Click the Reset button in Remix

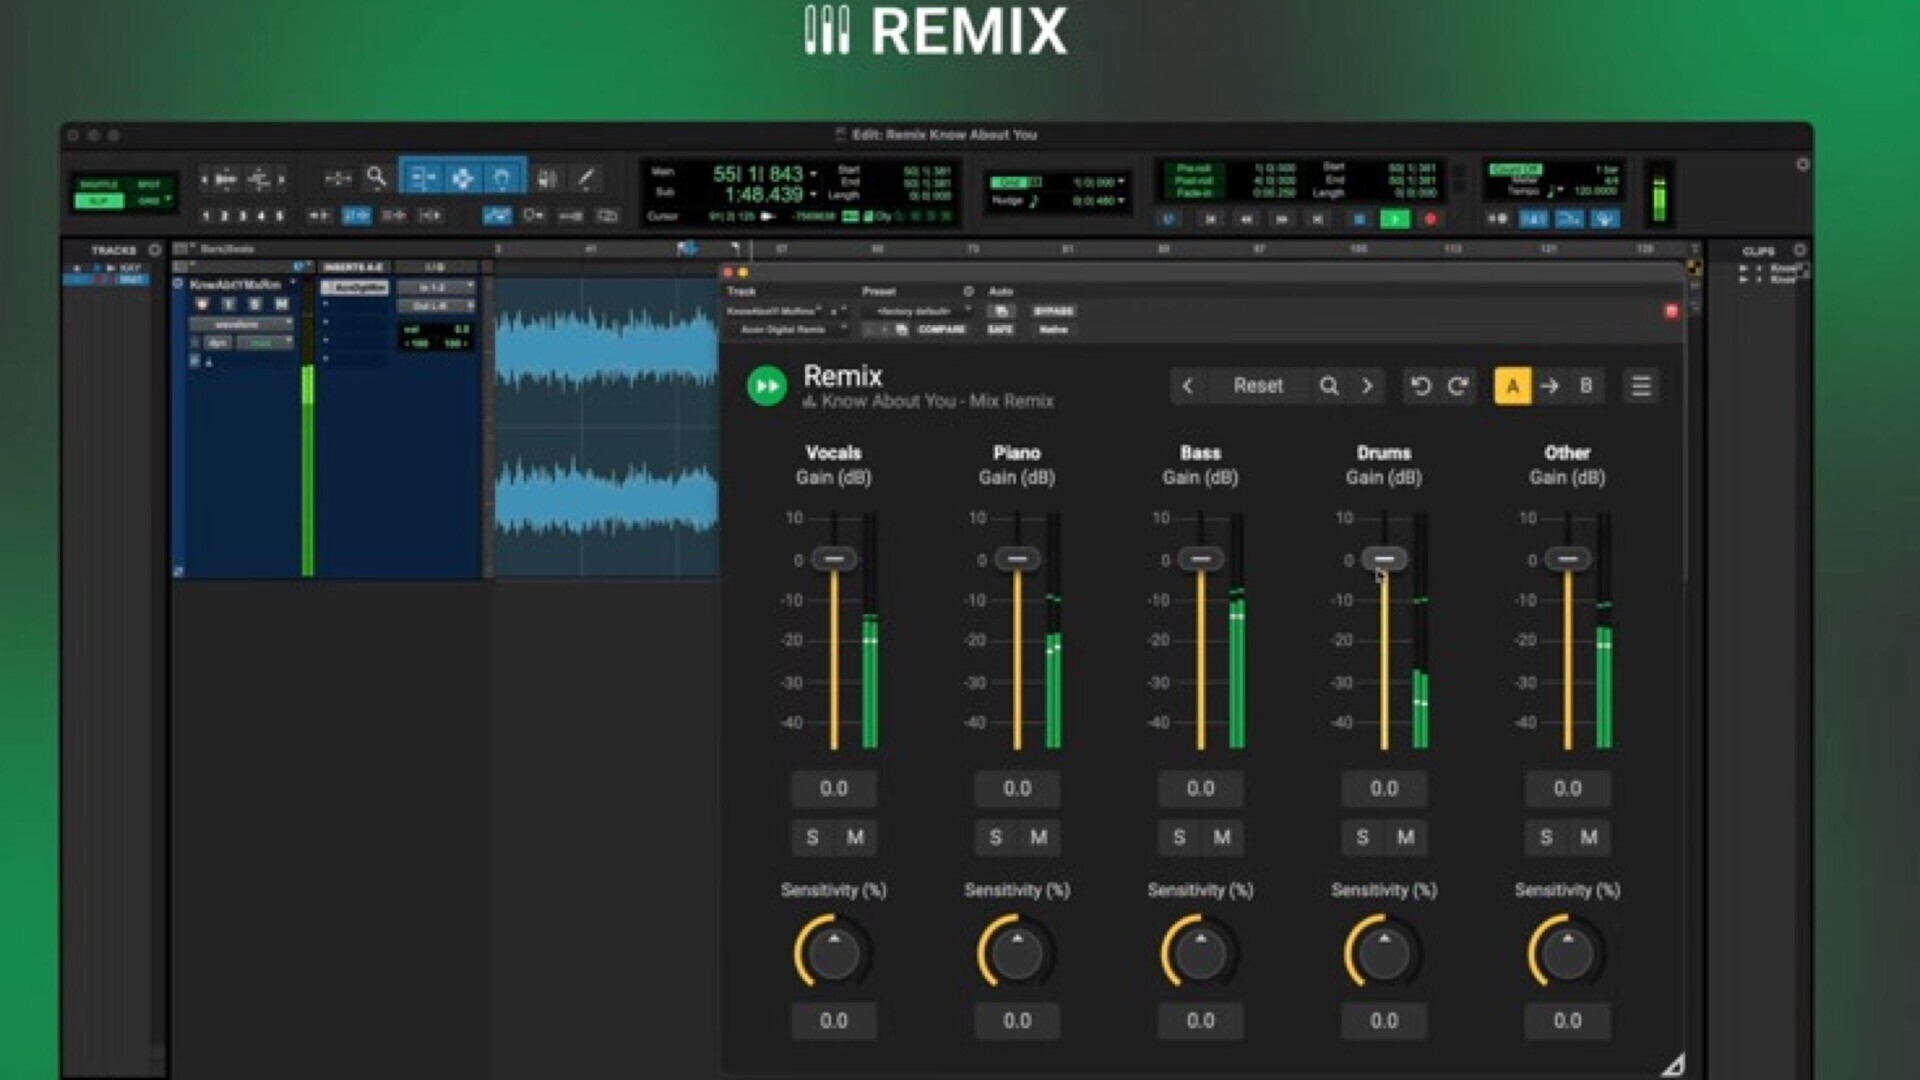(1258, 386)
